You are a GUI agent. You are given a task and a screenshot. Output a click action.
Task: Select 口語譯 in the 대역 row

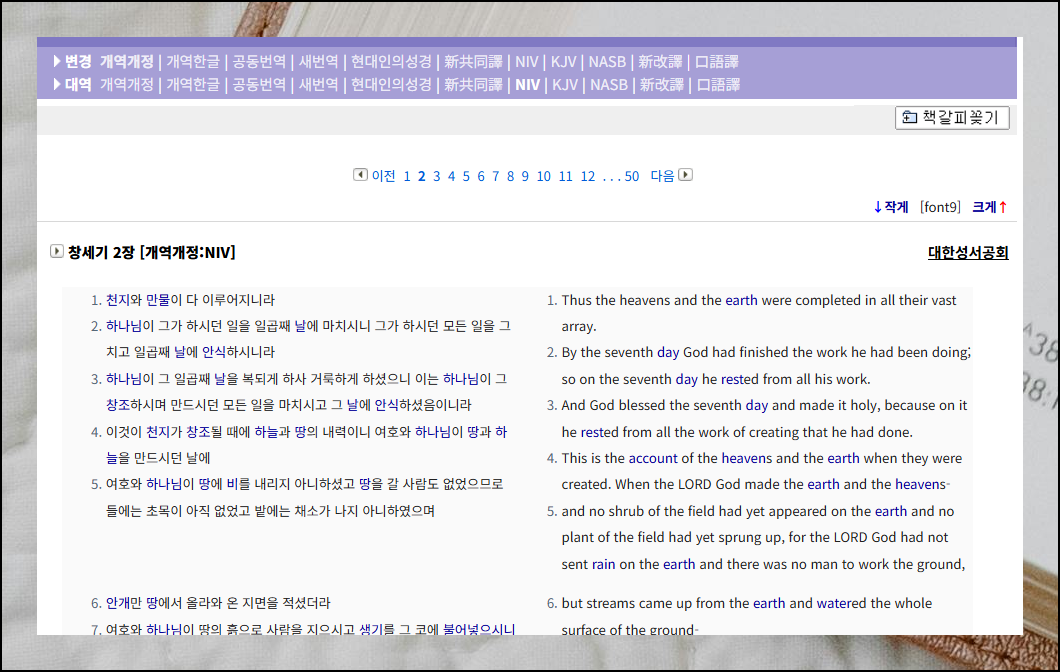point(719,85)
